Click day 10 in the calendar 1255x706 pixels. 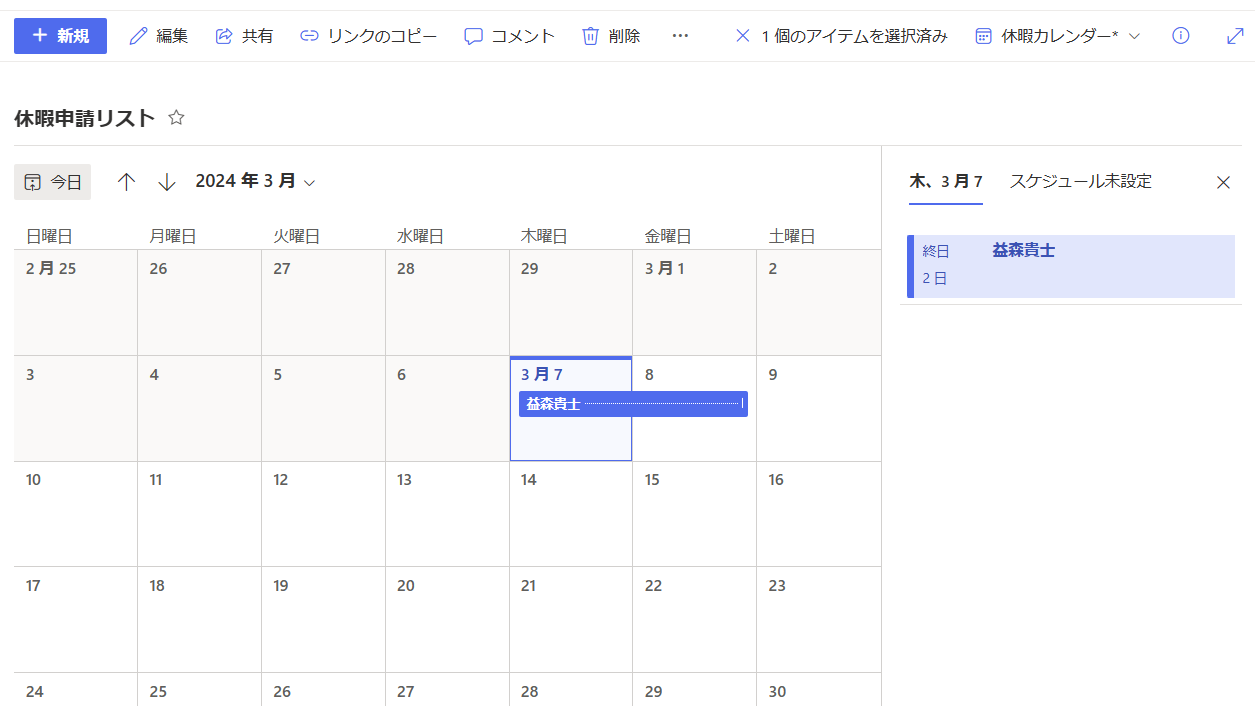coord(75,514)
